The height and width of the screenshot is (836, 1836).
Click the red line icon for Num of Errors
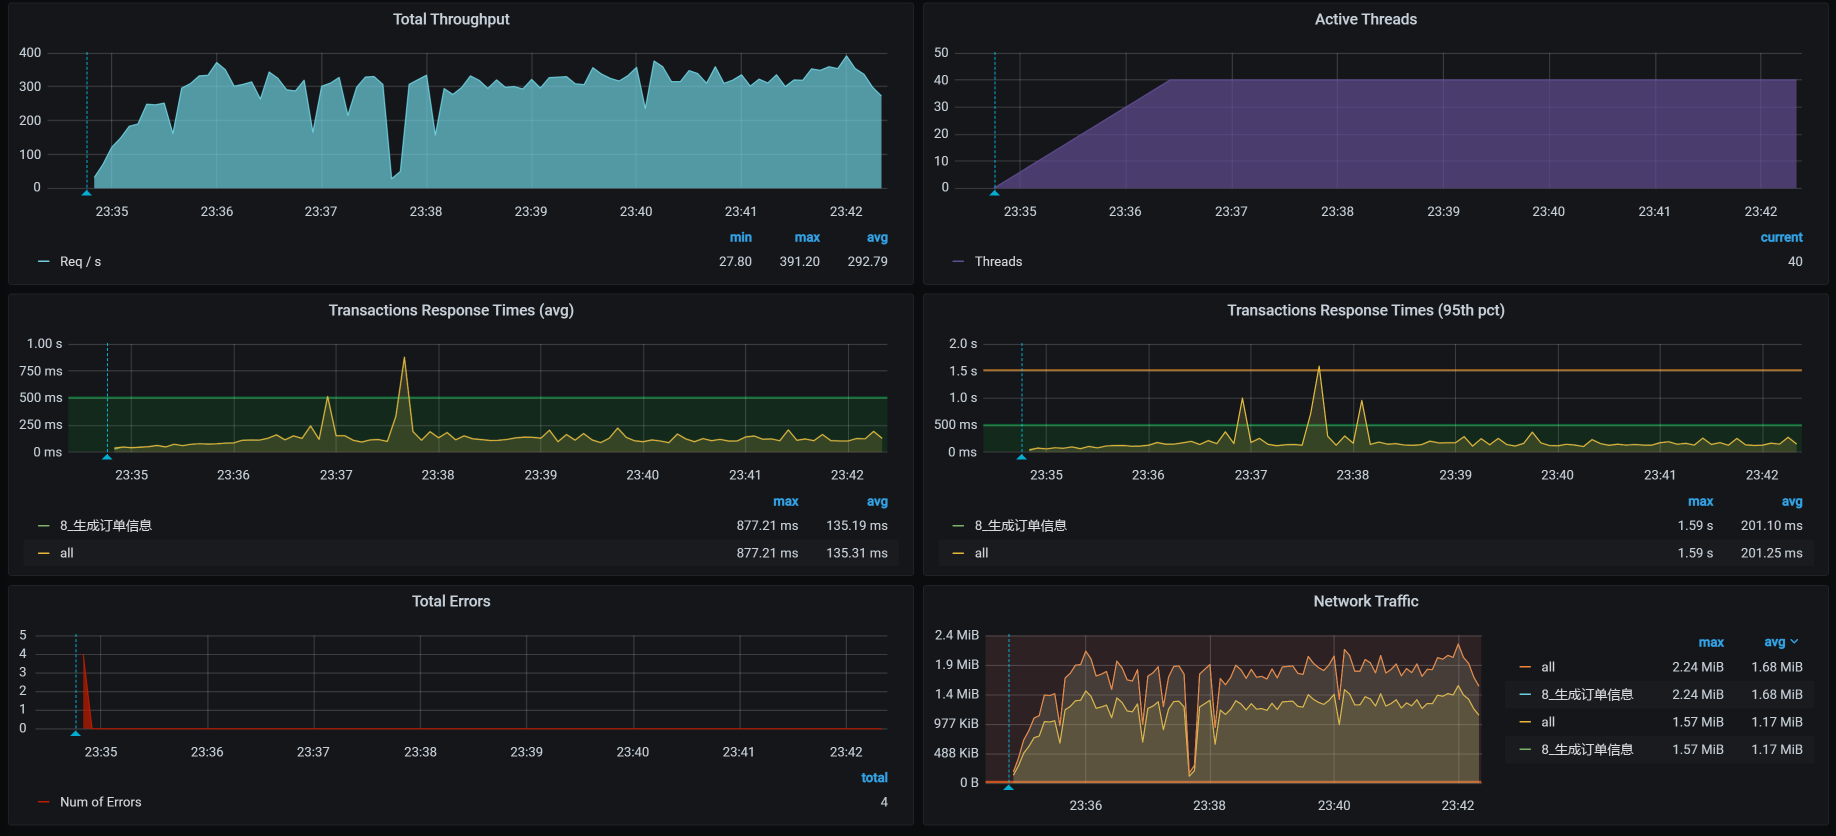click(x=44, y=802)
